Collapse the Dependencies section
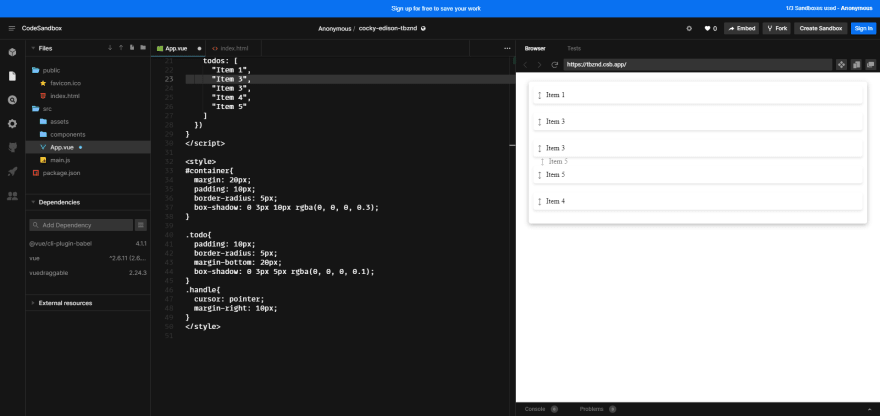The height and width of the screenshot is (416, 880). (33, 202)
